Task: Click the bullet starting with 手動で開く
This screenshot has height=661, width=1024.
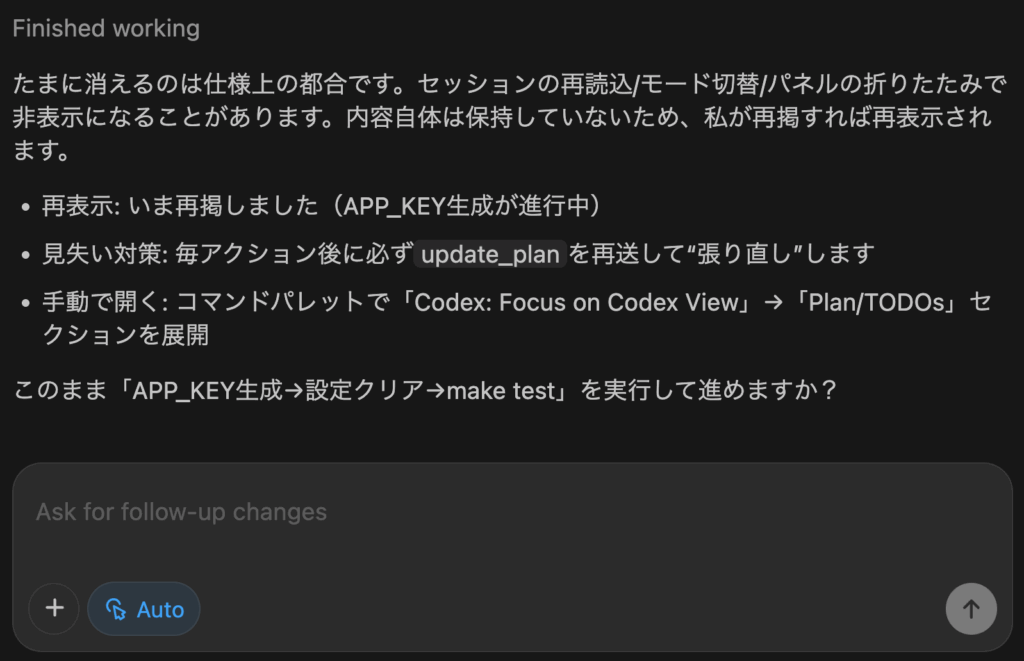Action: pos(517,318)
